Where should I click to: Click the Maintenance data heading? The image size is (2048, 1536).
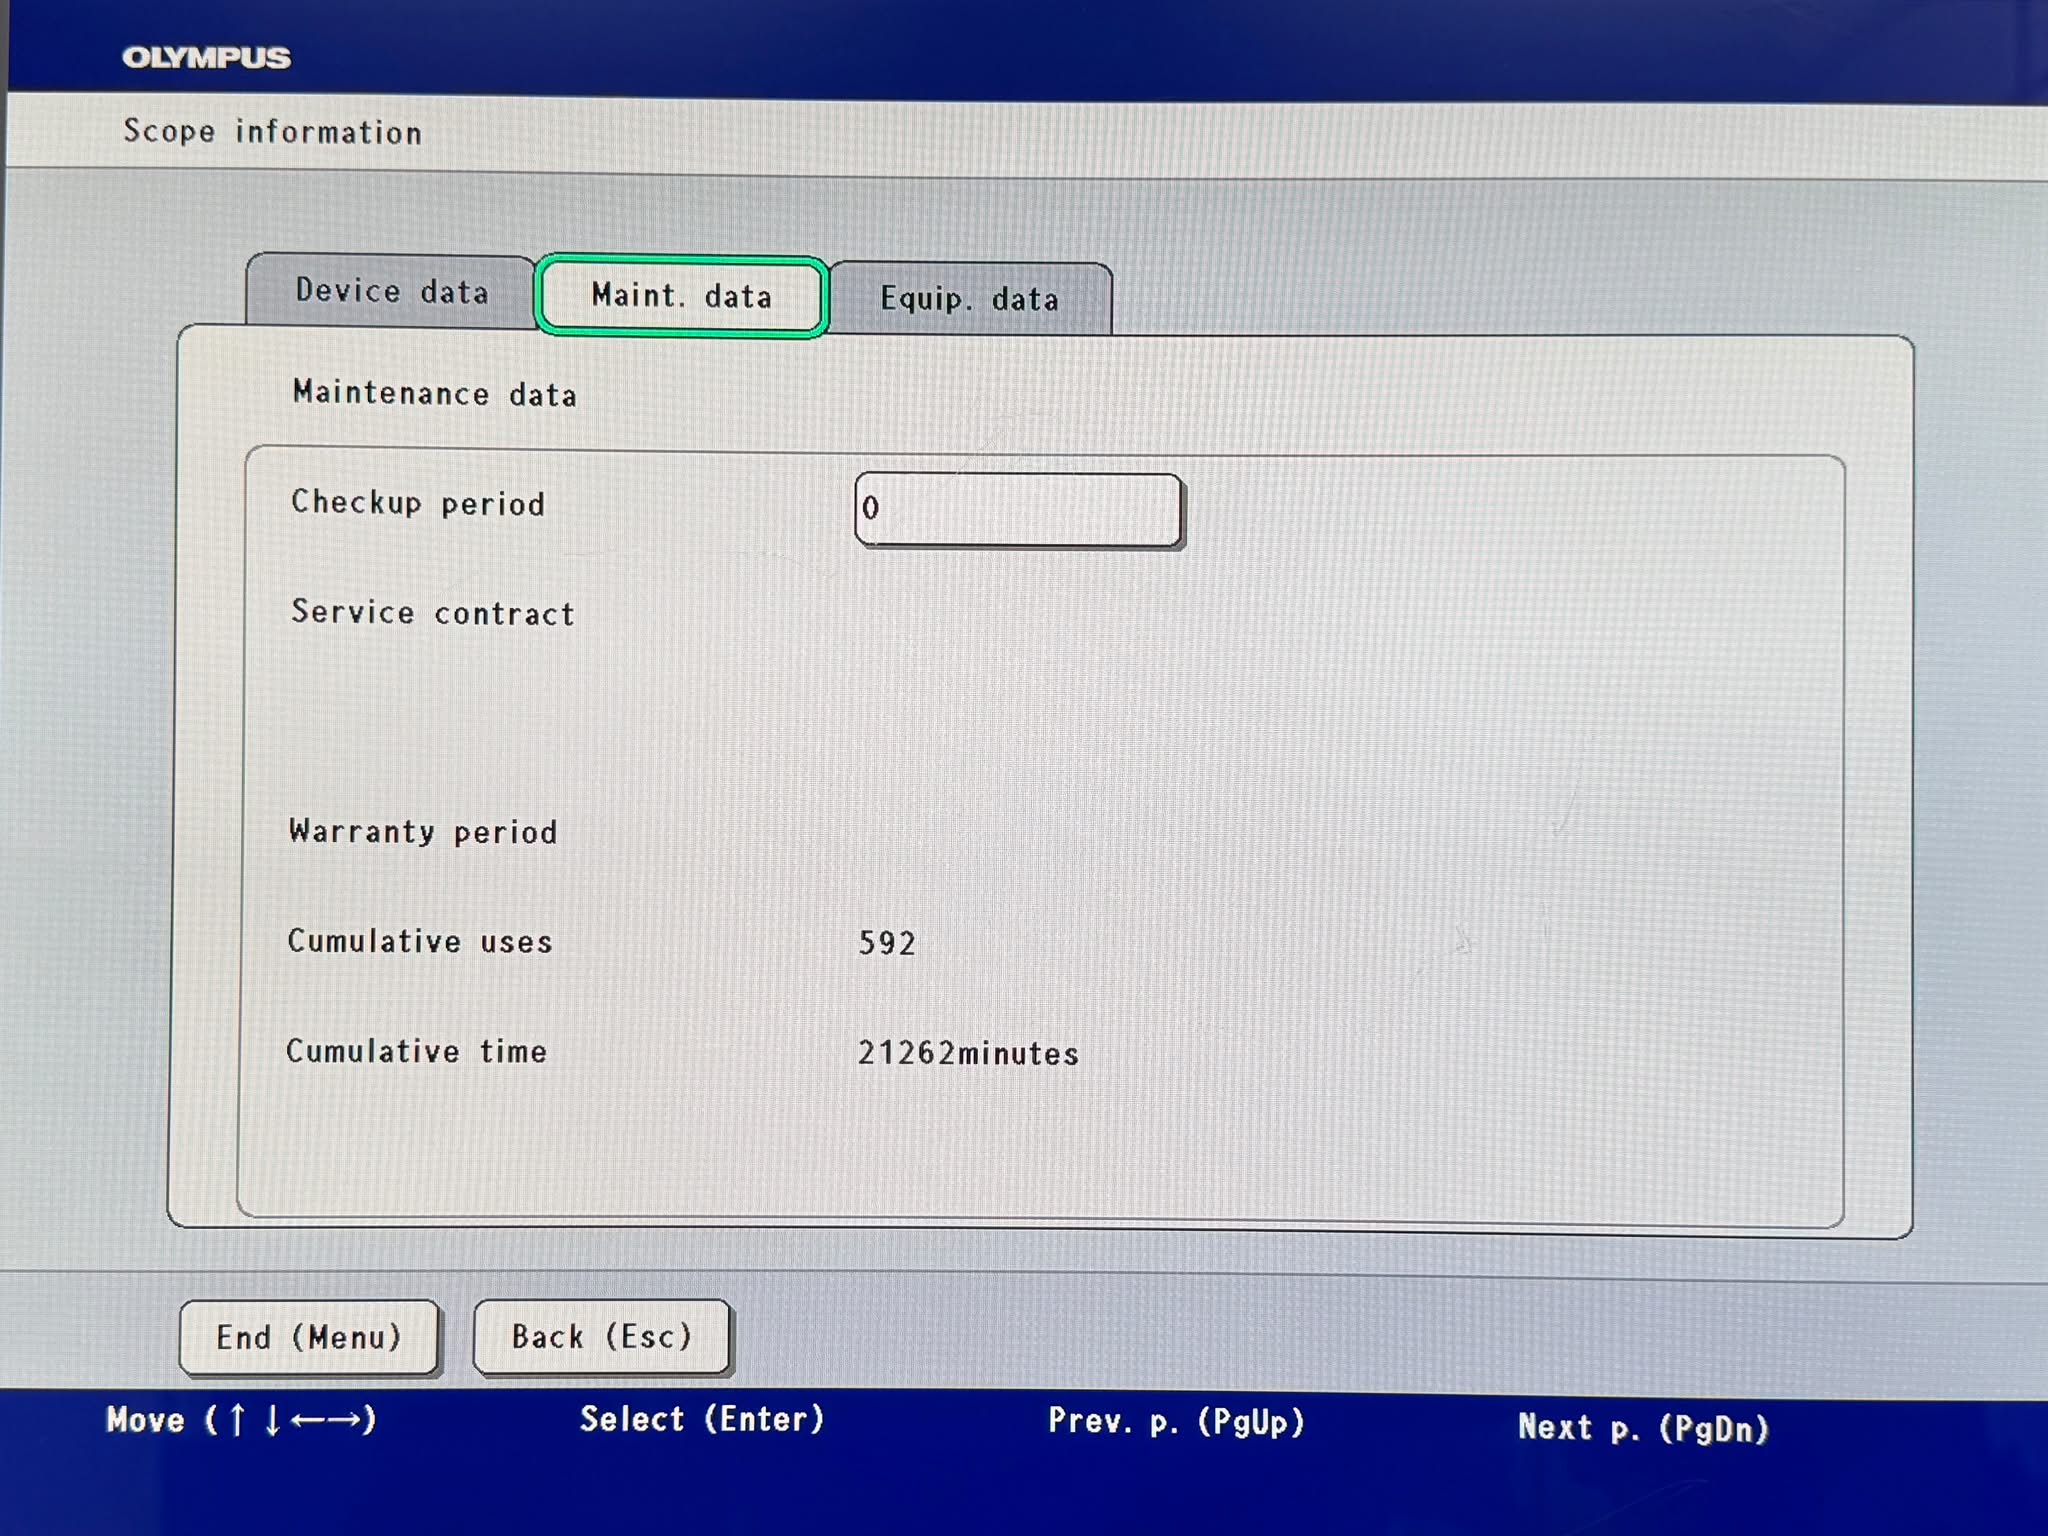tap(434, 394)
